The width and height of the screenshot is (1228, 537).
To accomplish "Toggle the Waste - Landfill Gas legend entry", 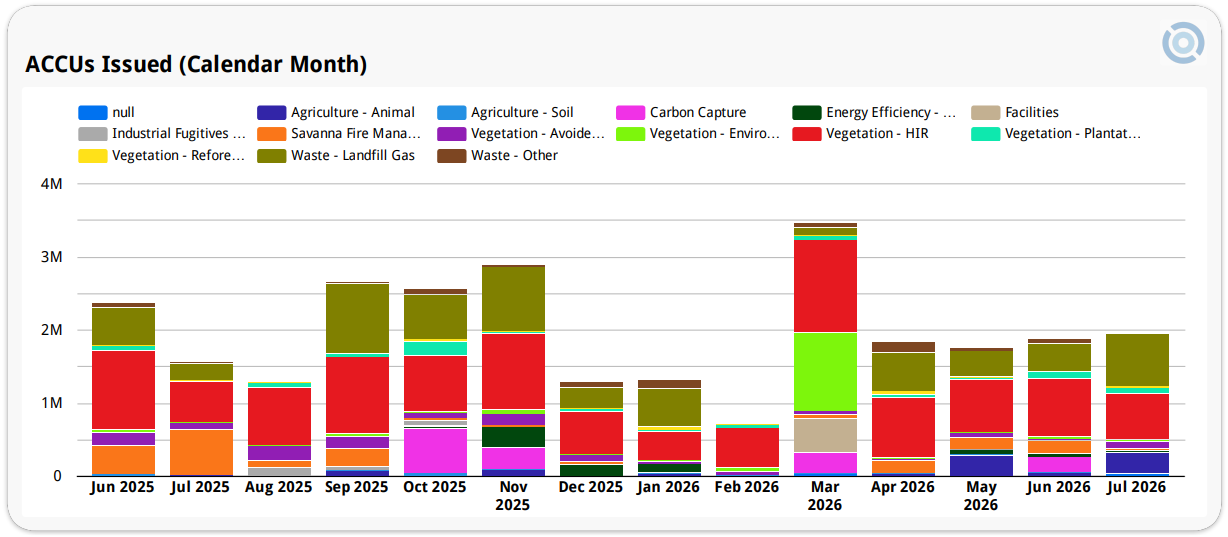I will click(x=336, y=155).
